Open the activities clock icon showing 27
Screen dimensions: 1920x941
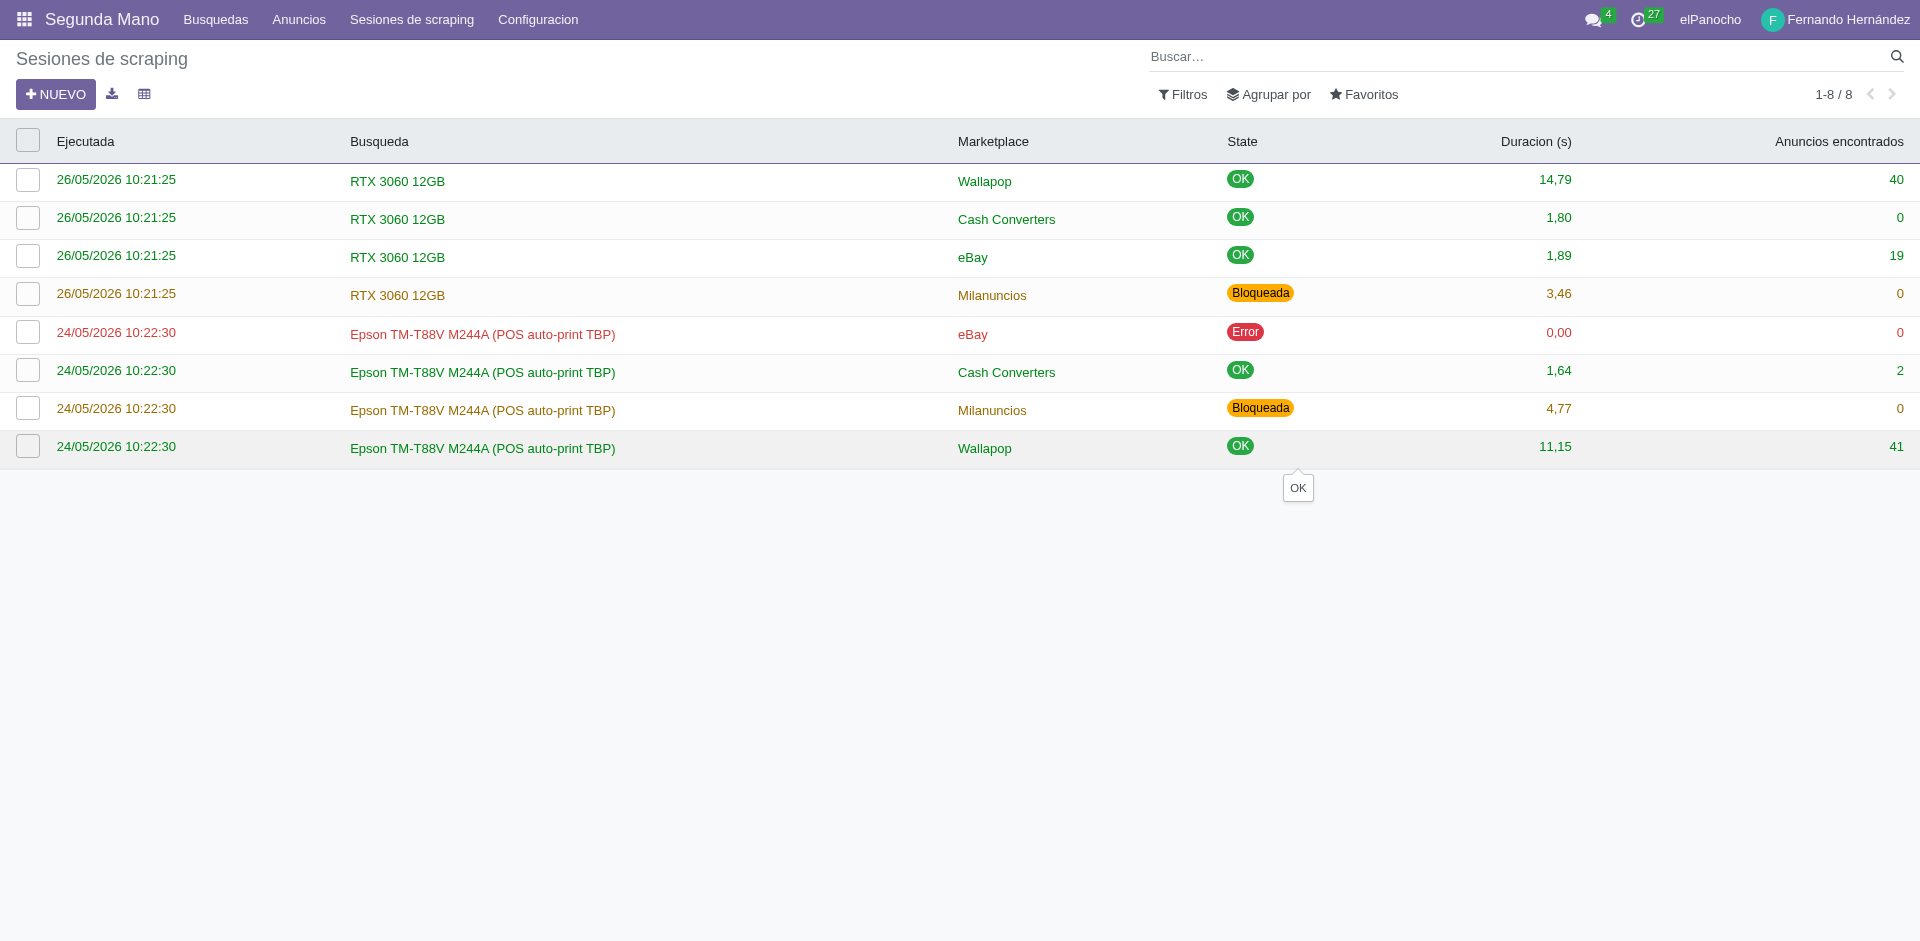pyautogui.click(x=1638, y=20)
